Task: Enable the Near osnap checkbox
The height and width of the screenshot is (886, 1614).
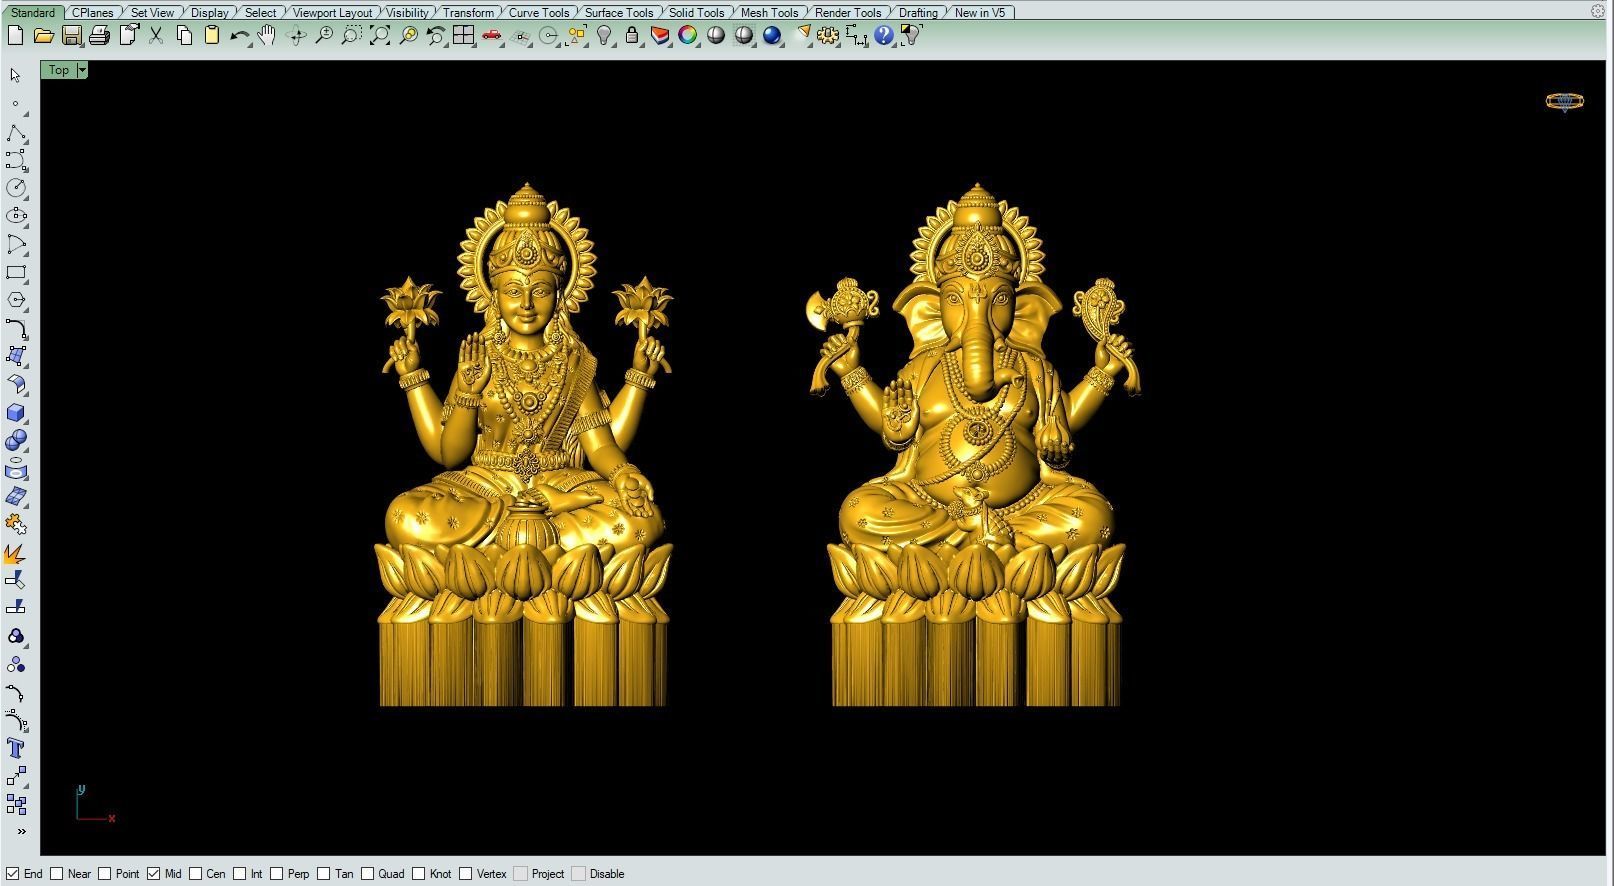Action: [57, 874]
